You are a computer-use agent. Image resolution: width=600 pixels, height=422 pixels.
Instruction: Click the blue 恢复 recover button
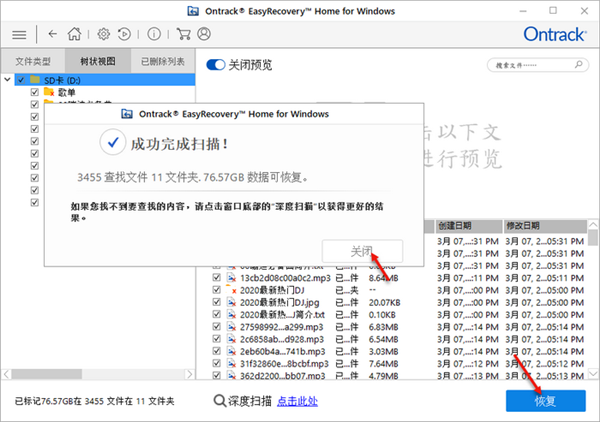(546, 401)
